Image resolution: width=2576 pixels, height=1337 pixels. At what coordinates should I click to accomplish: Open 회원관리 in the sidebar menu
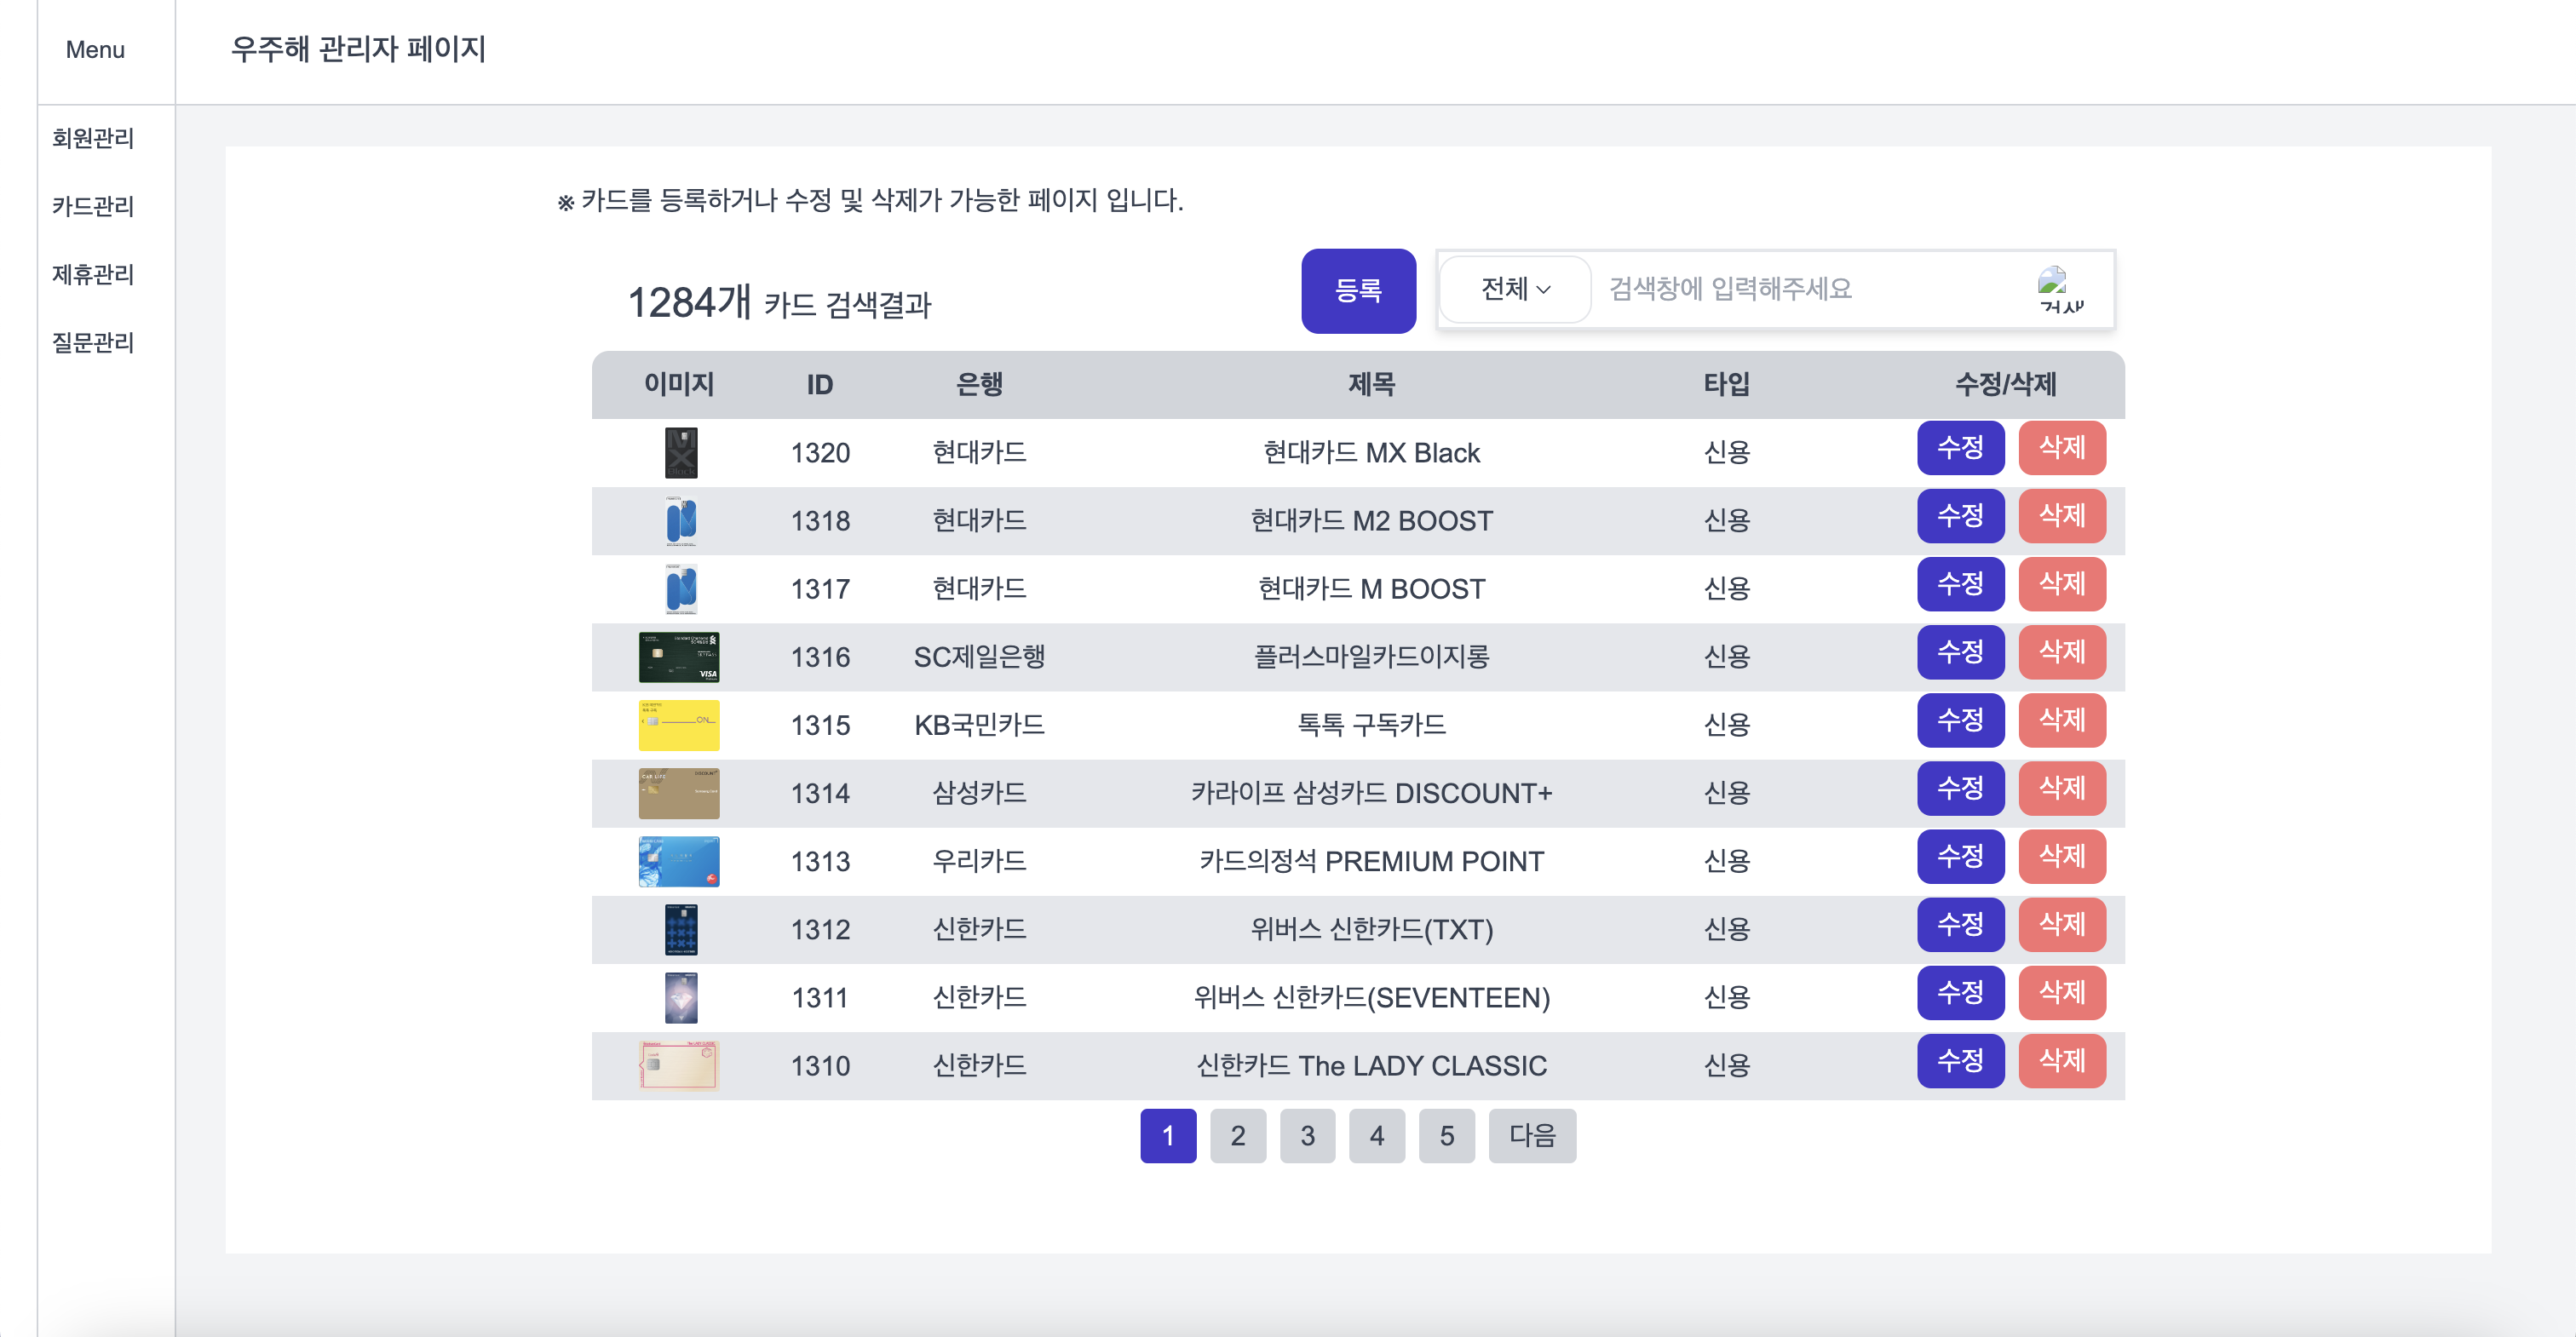(93, 138)
